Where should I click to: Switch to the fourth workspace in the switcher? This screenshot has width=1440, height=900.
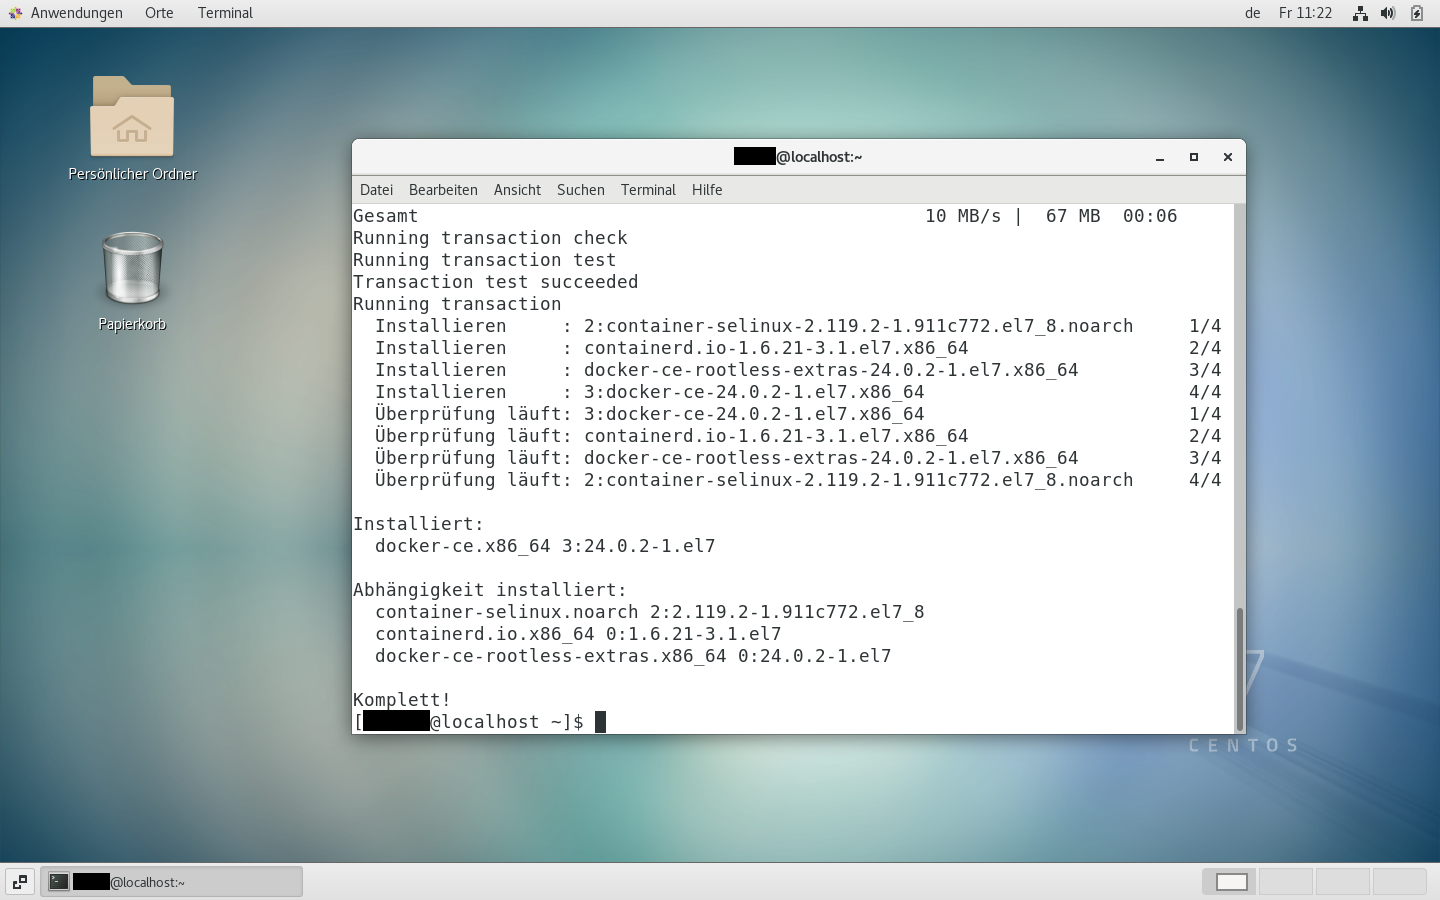click(1399, 881)
